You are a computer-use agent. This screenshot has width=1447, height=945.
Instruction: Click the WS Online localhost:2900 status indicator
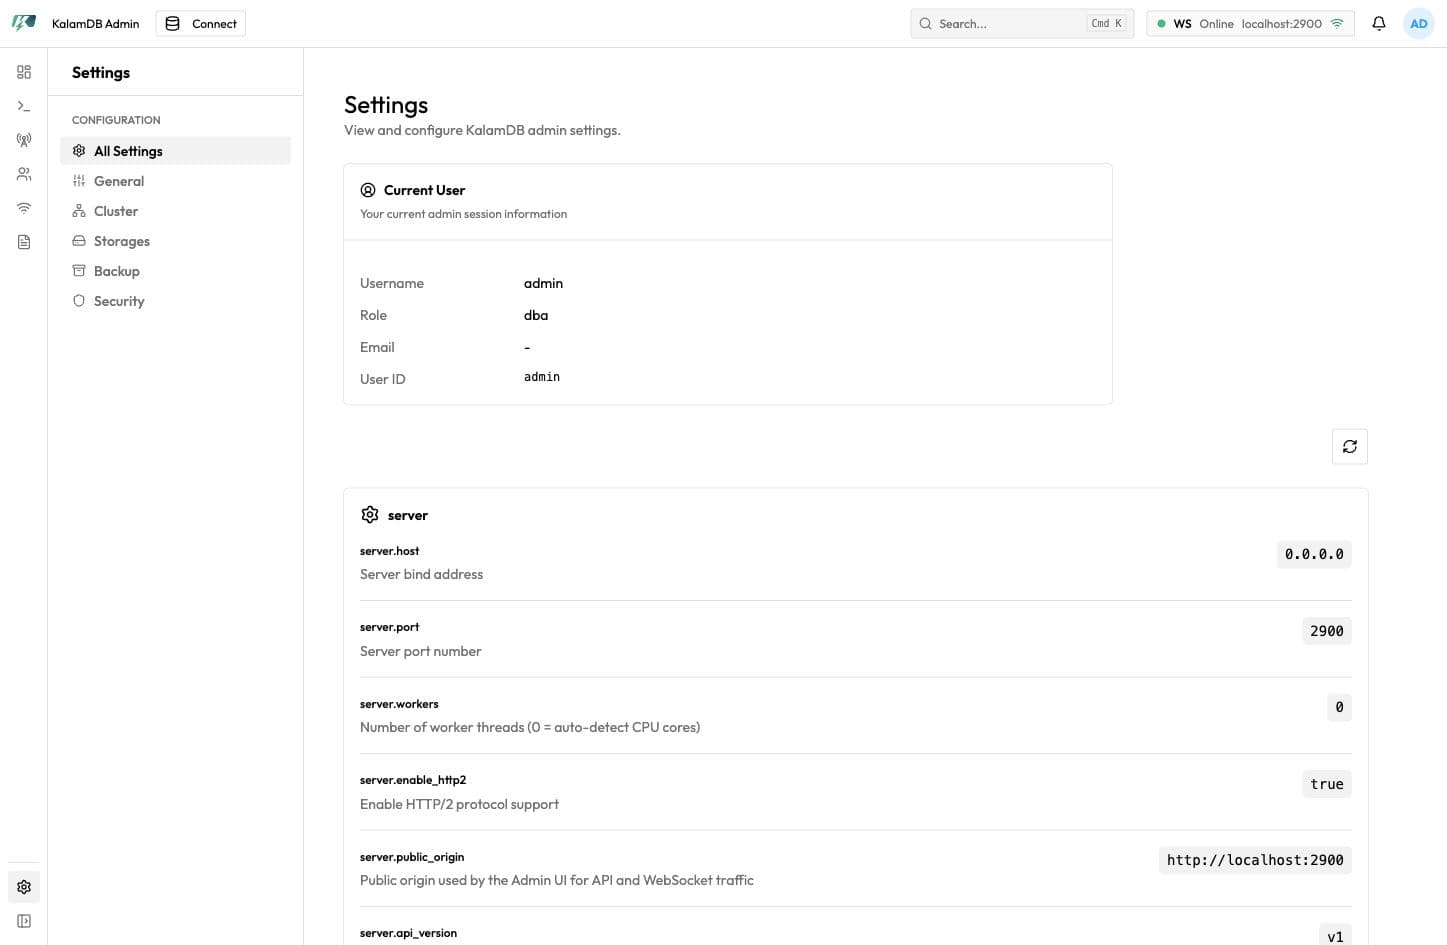click(1250, 23)
